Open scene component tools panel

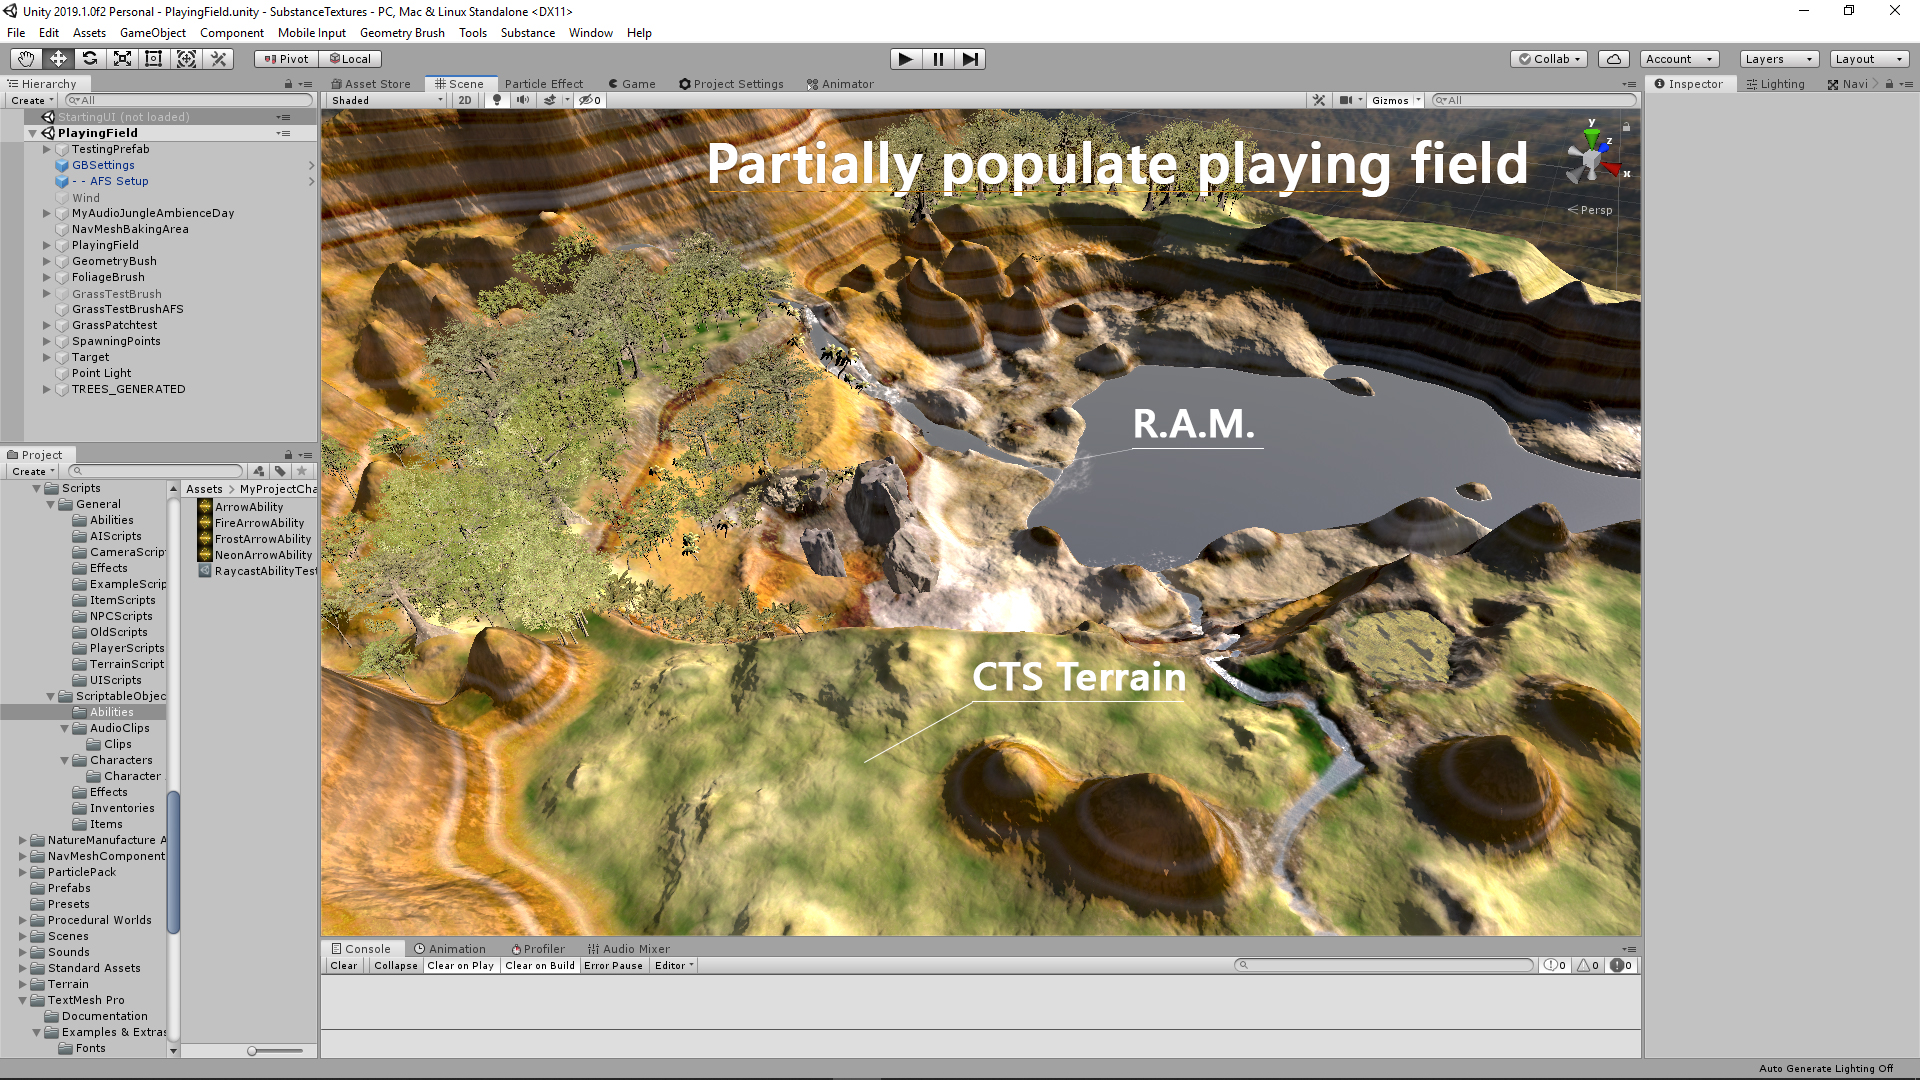(1319, 100)
